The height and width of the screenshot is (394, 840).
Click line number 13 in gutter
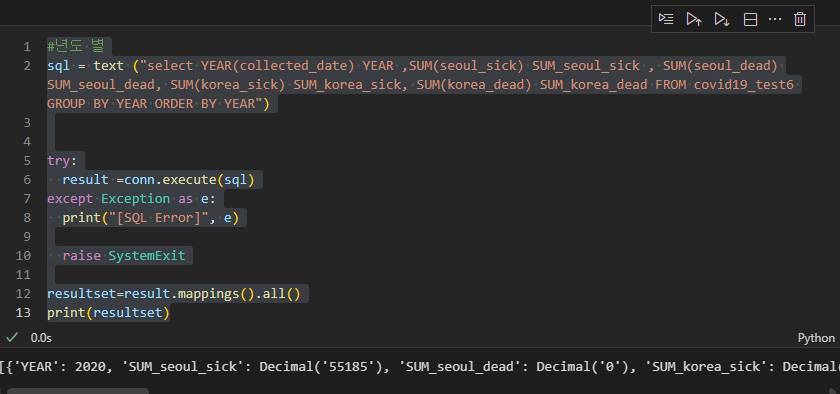tap(23, 313)
